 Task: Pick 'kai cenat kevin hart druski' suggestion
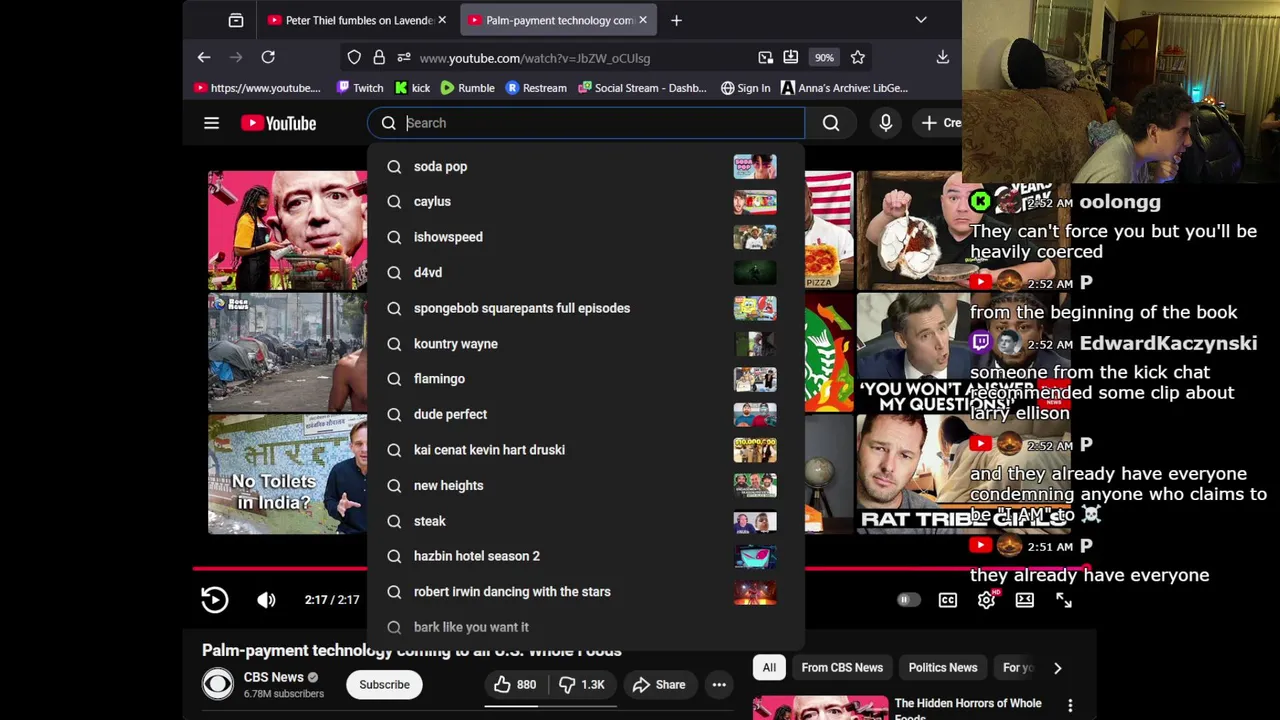click(x=586, y=450)
